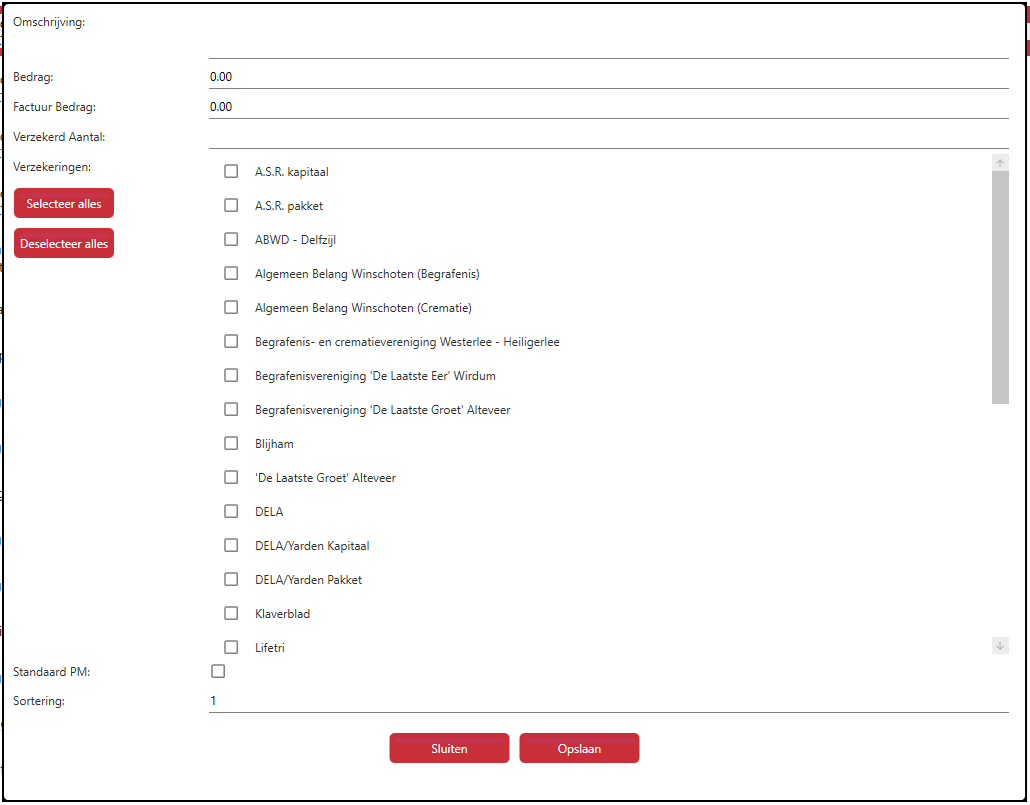Save the form with Opslaan

click(579, 748)
